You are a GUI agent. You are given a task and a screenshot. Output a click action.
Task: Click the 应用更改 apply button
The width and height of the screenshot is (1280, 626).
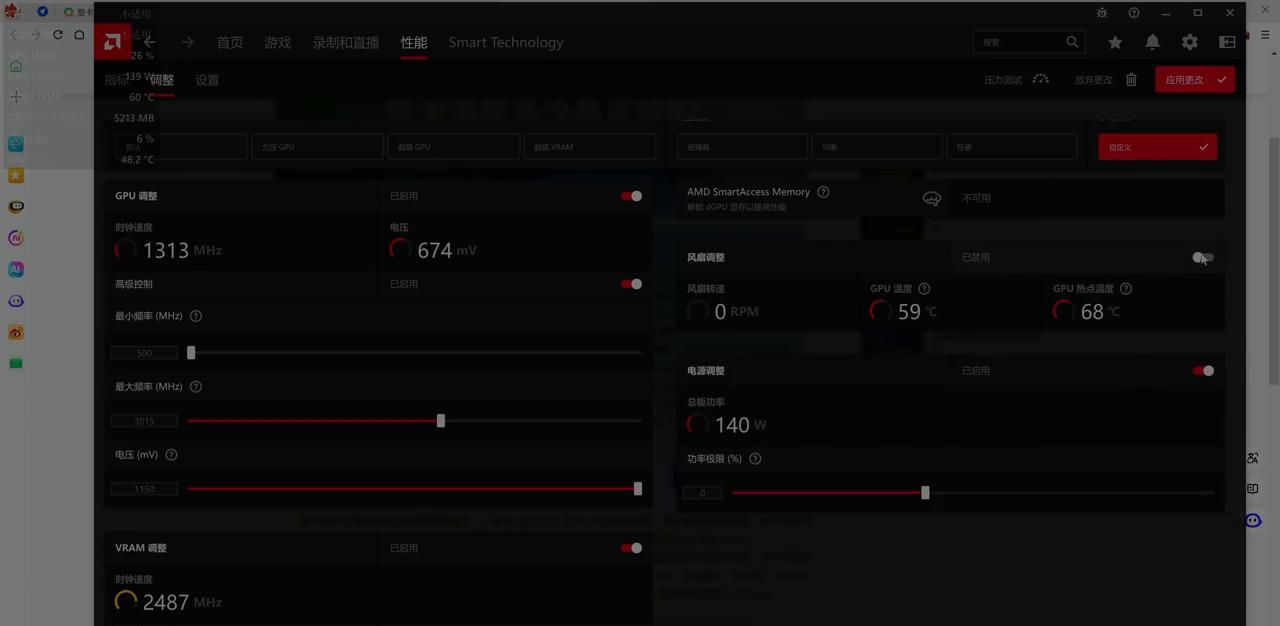tap(1195, 80)
